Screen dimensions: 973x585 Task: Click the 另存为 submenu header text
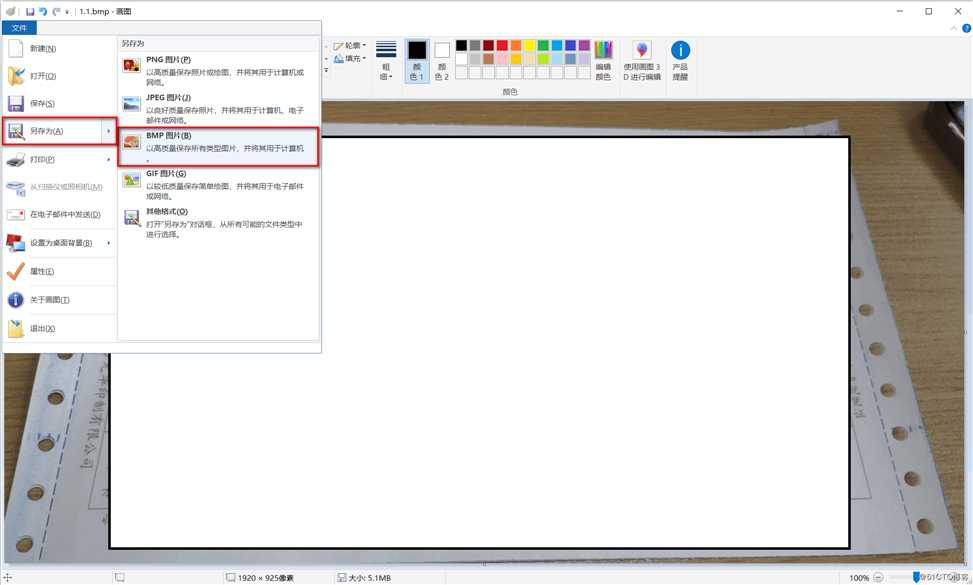click(x=133, y=43)
